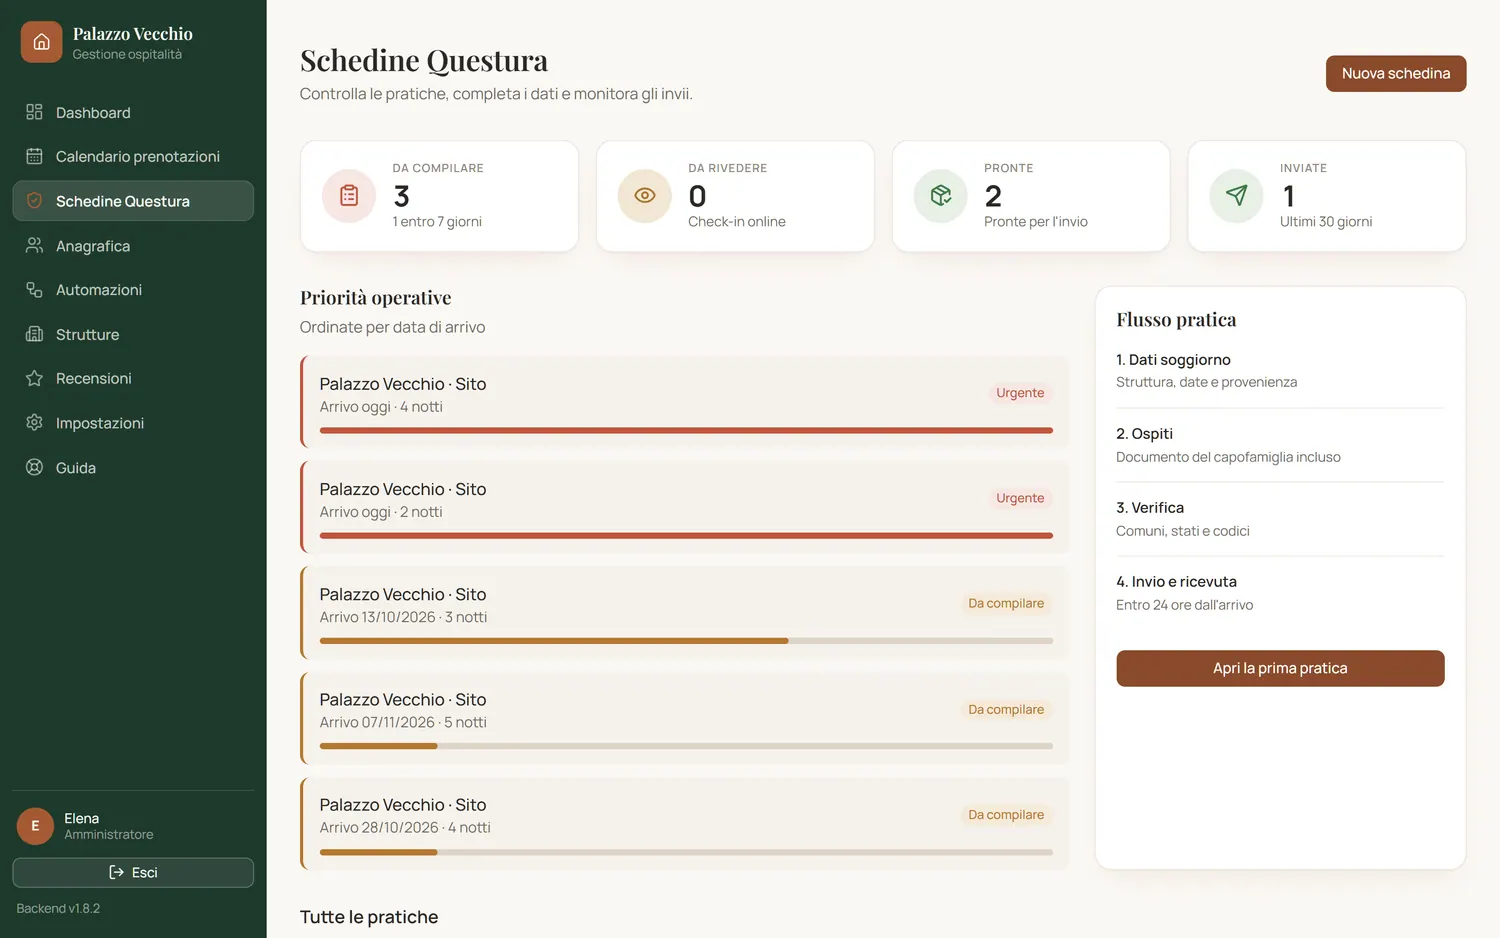
Task: Click the clipboard icon on Da compilare card
Action: tap(349, 195)
